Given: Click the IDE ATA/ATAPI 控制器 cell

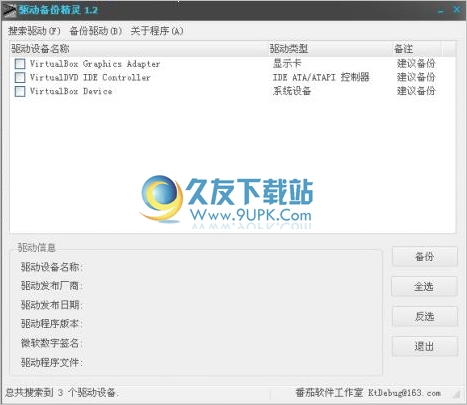Looking at the screenshot, I should tap(321, 77).
